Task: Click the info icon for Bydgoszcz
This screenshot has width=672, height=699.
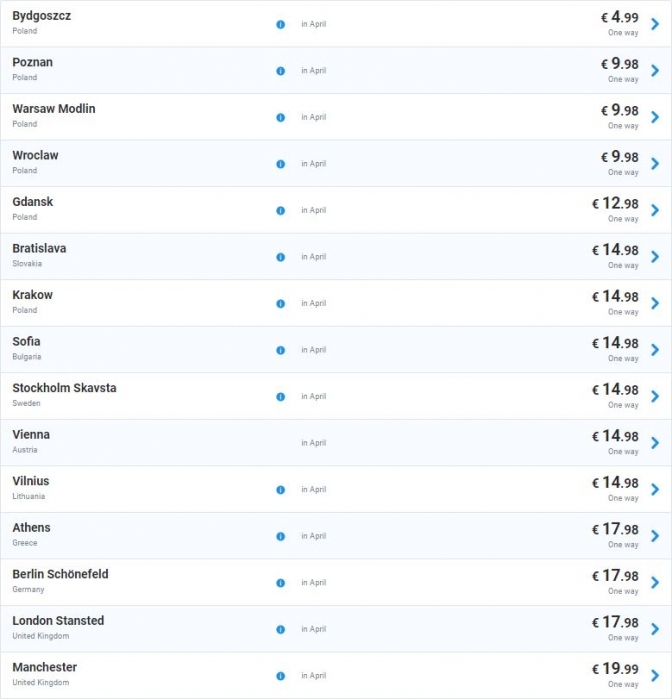Action: click(280, 25)
